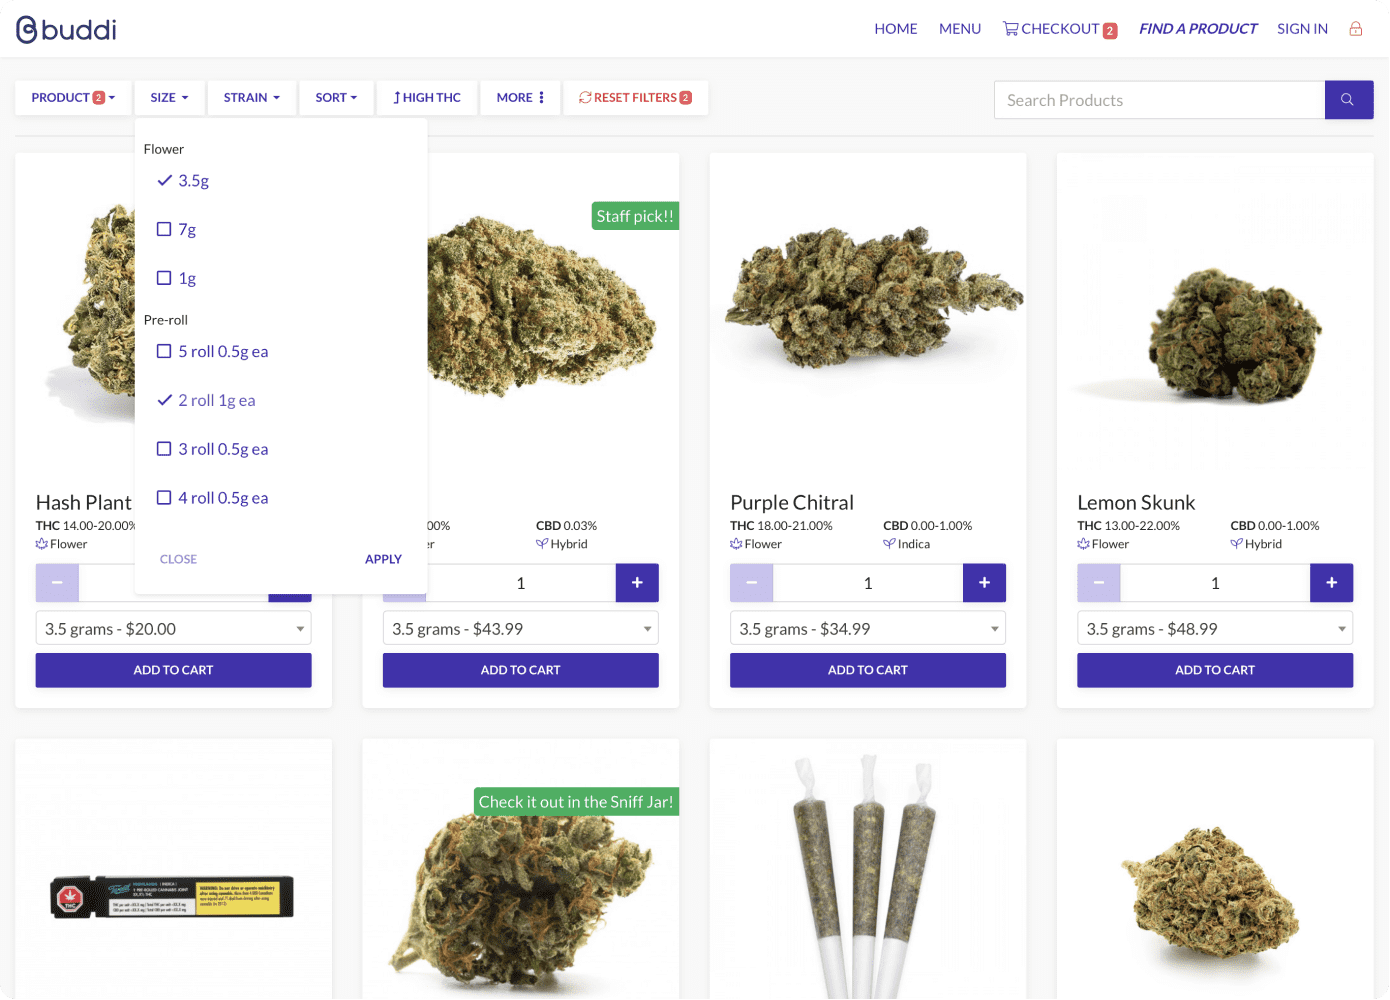The image size is (1390, 1000).
Task: Open Lemon Skunk 3.5 grams - $48.99 selector
Action: point(1215,629)
